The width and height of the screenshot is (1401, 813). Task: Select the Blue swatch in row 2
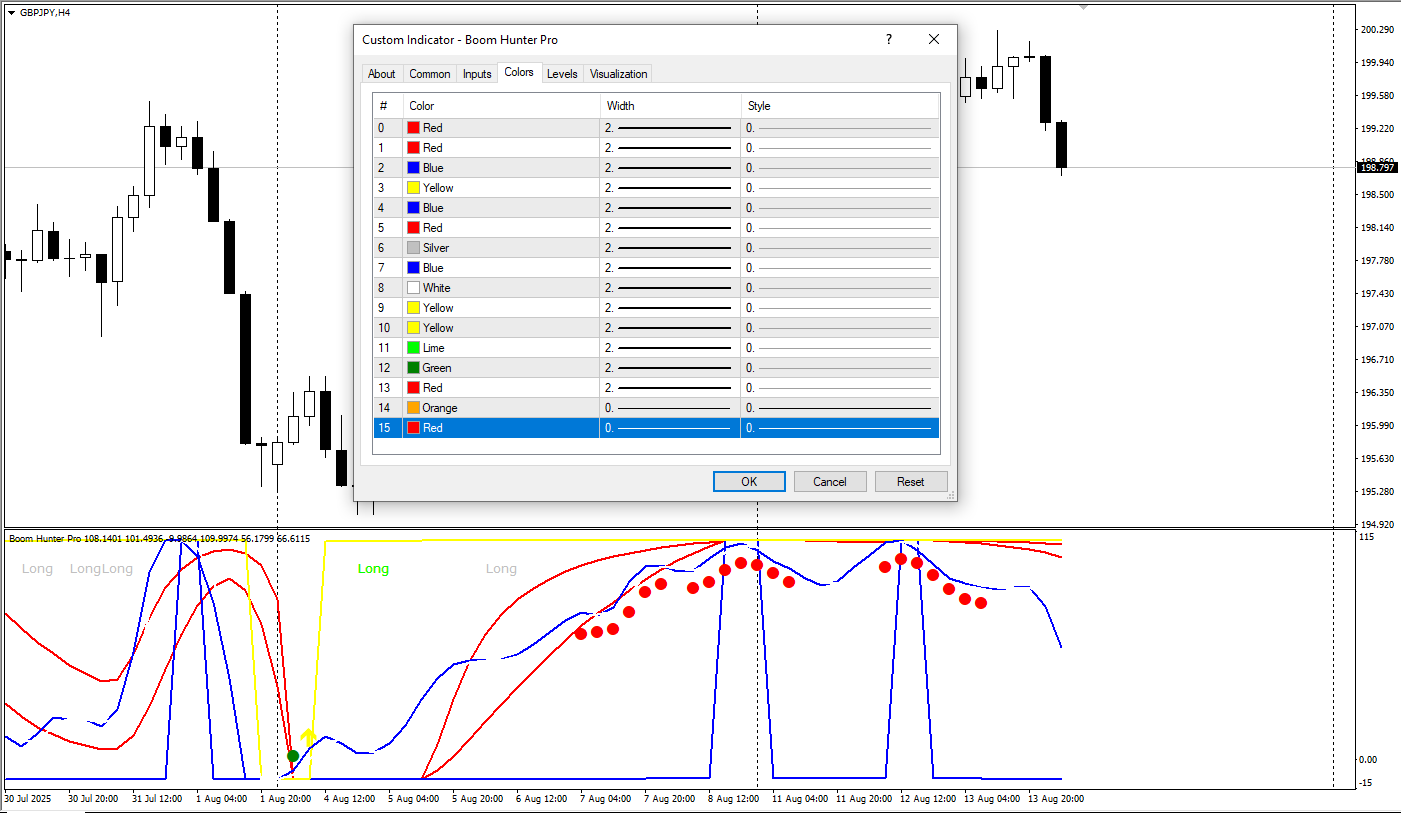pos(413,168)
